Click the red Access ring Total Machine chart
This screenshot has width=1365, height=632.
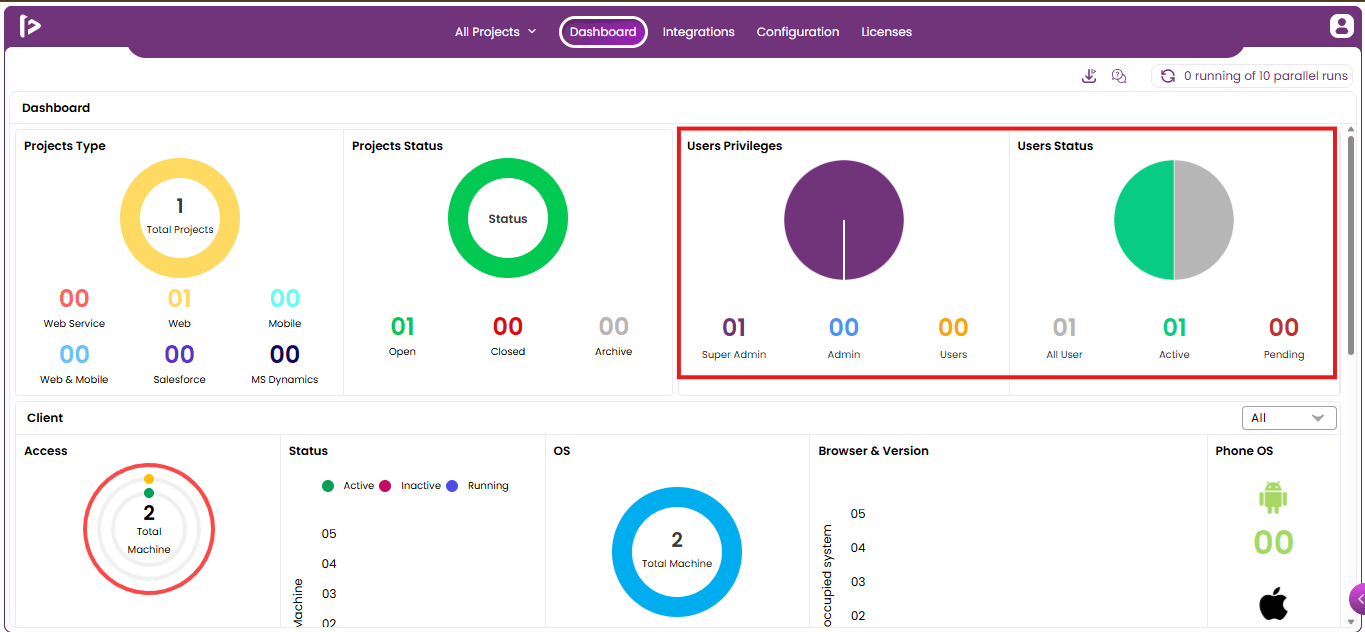click(x=149, y=529)
